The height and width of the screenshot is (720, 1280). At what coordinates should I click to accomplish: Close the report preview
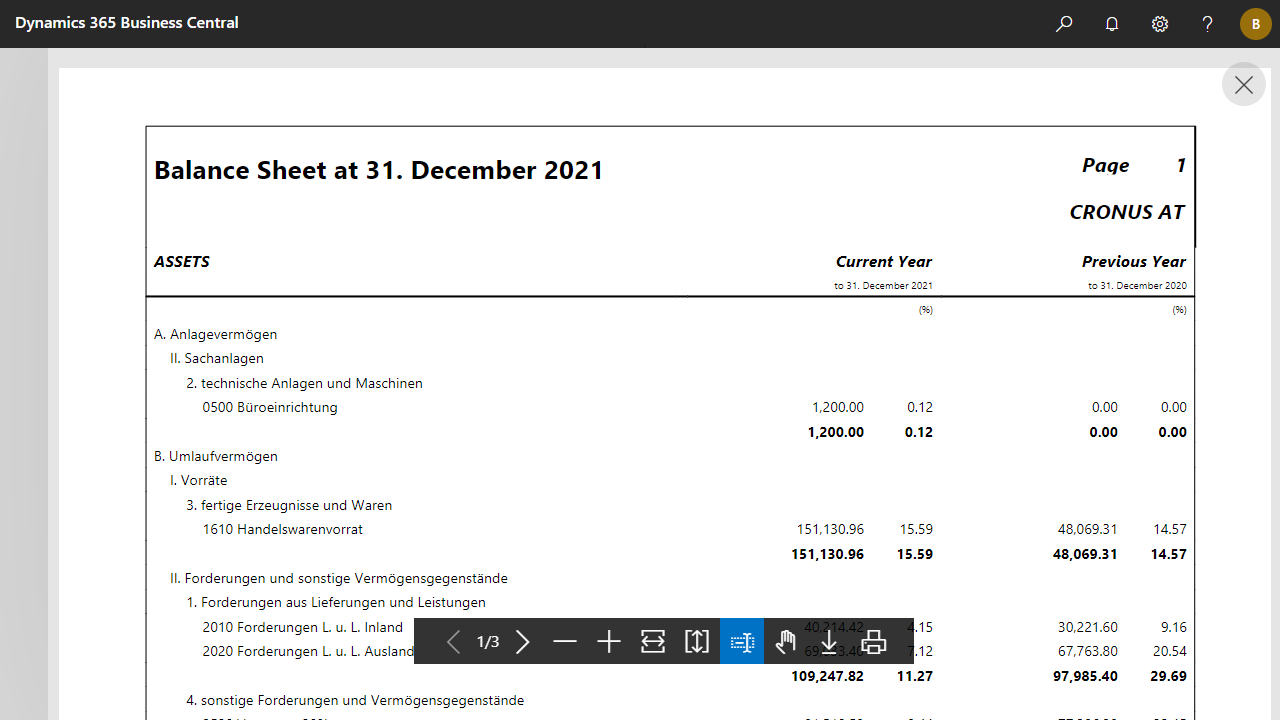1243,85
